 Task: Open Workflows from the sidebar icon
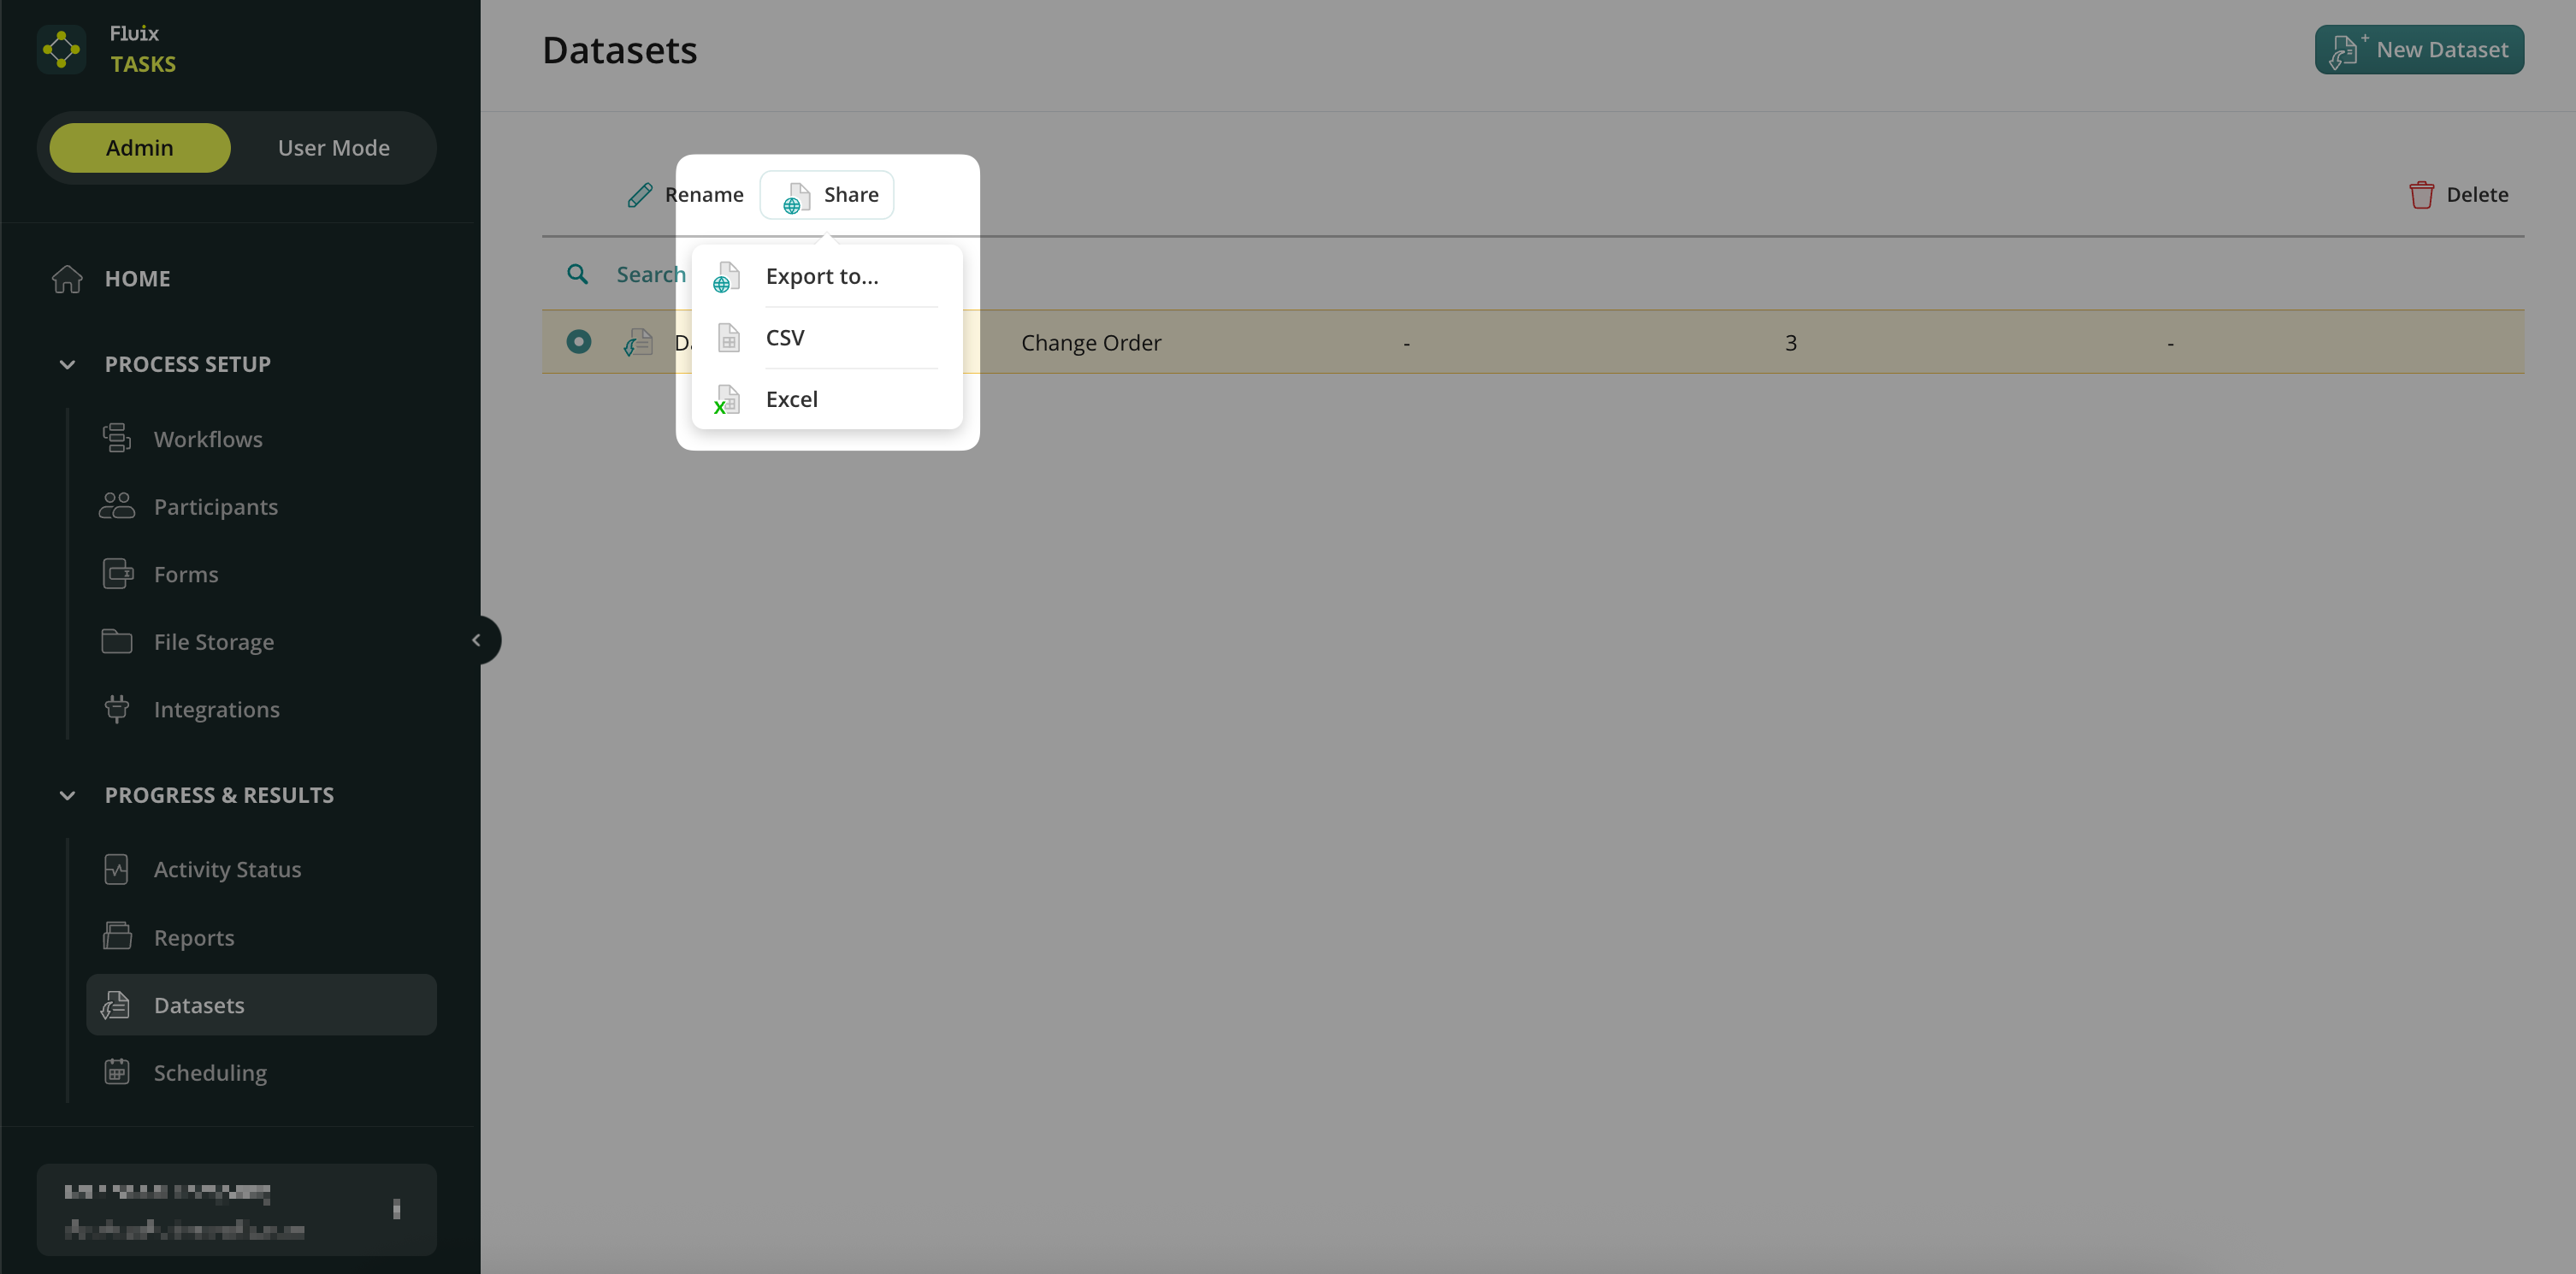point(117,439)
